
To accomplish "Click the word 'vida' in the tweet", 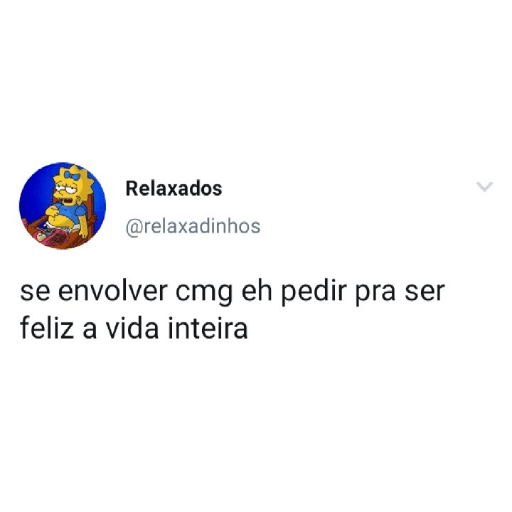I will click(x=132, y=328).
